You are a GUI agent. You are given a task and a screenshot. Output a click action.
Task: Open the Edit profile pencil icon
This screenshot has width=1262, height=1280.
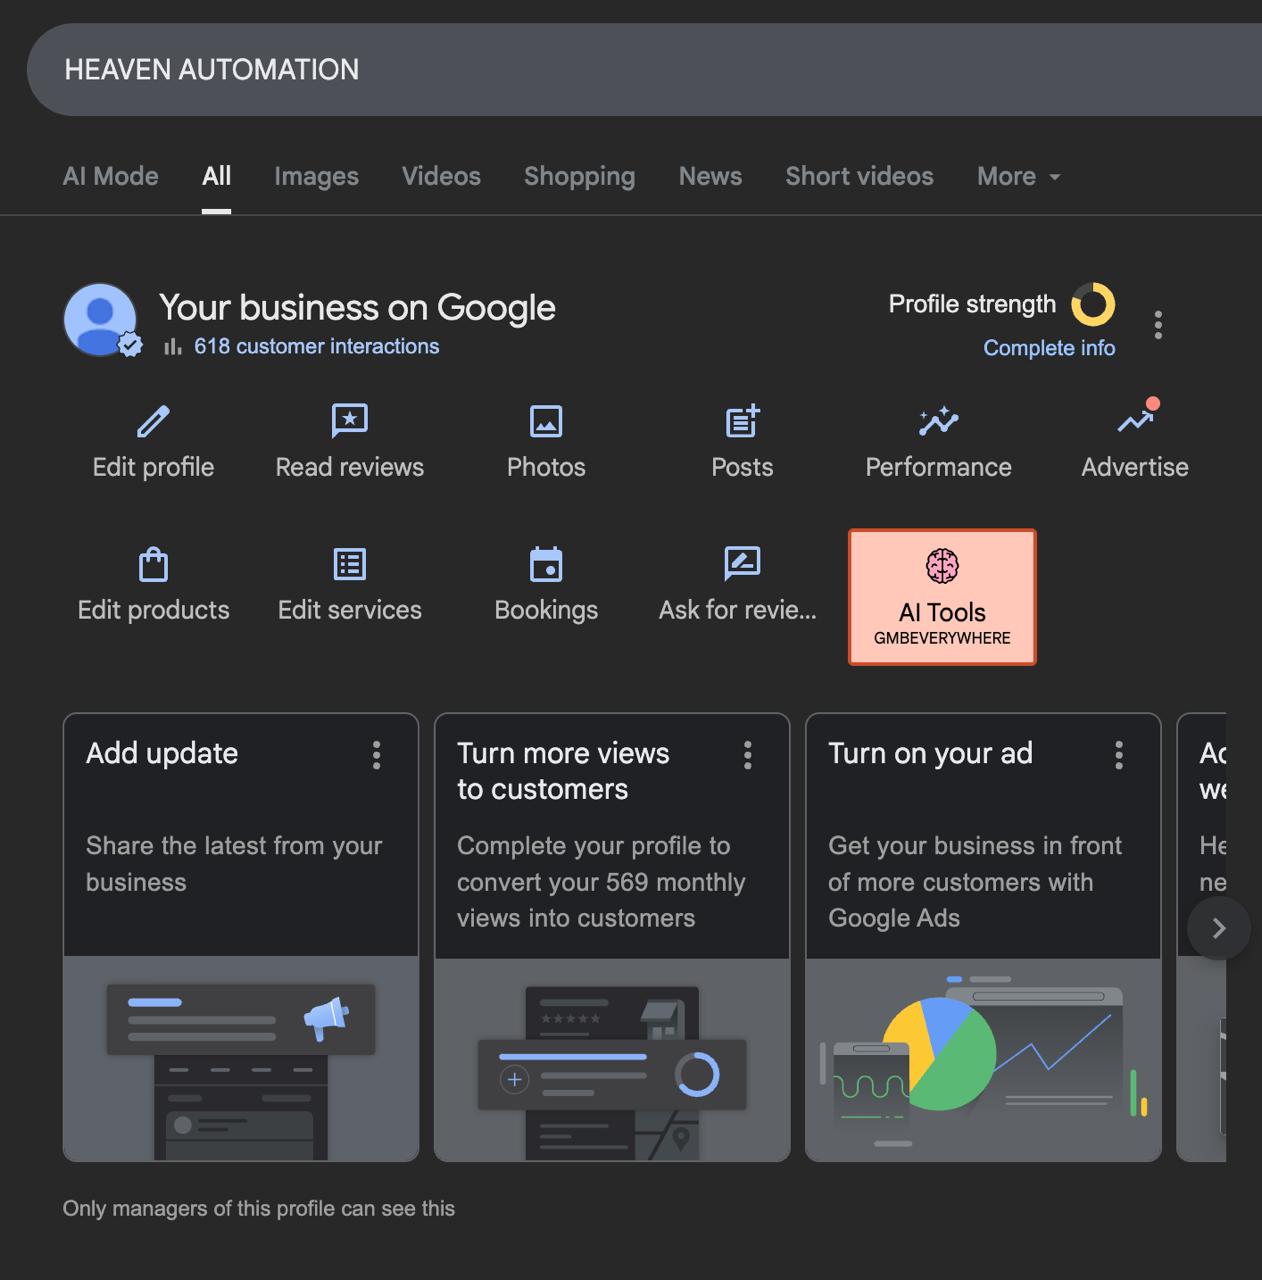(153, 422)
